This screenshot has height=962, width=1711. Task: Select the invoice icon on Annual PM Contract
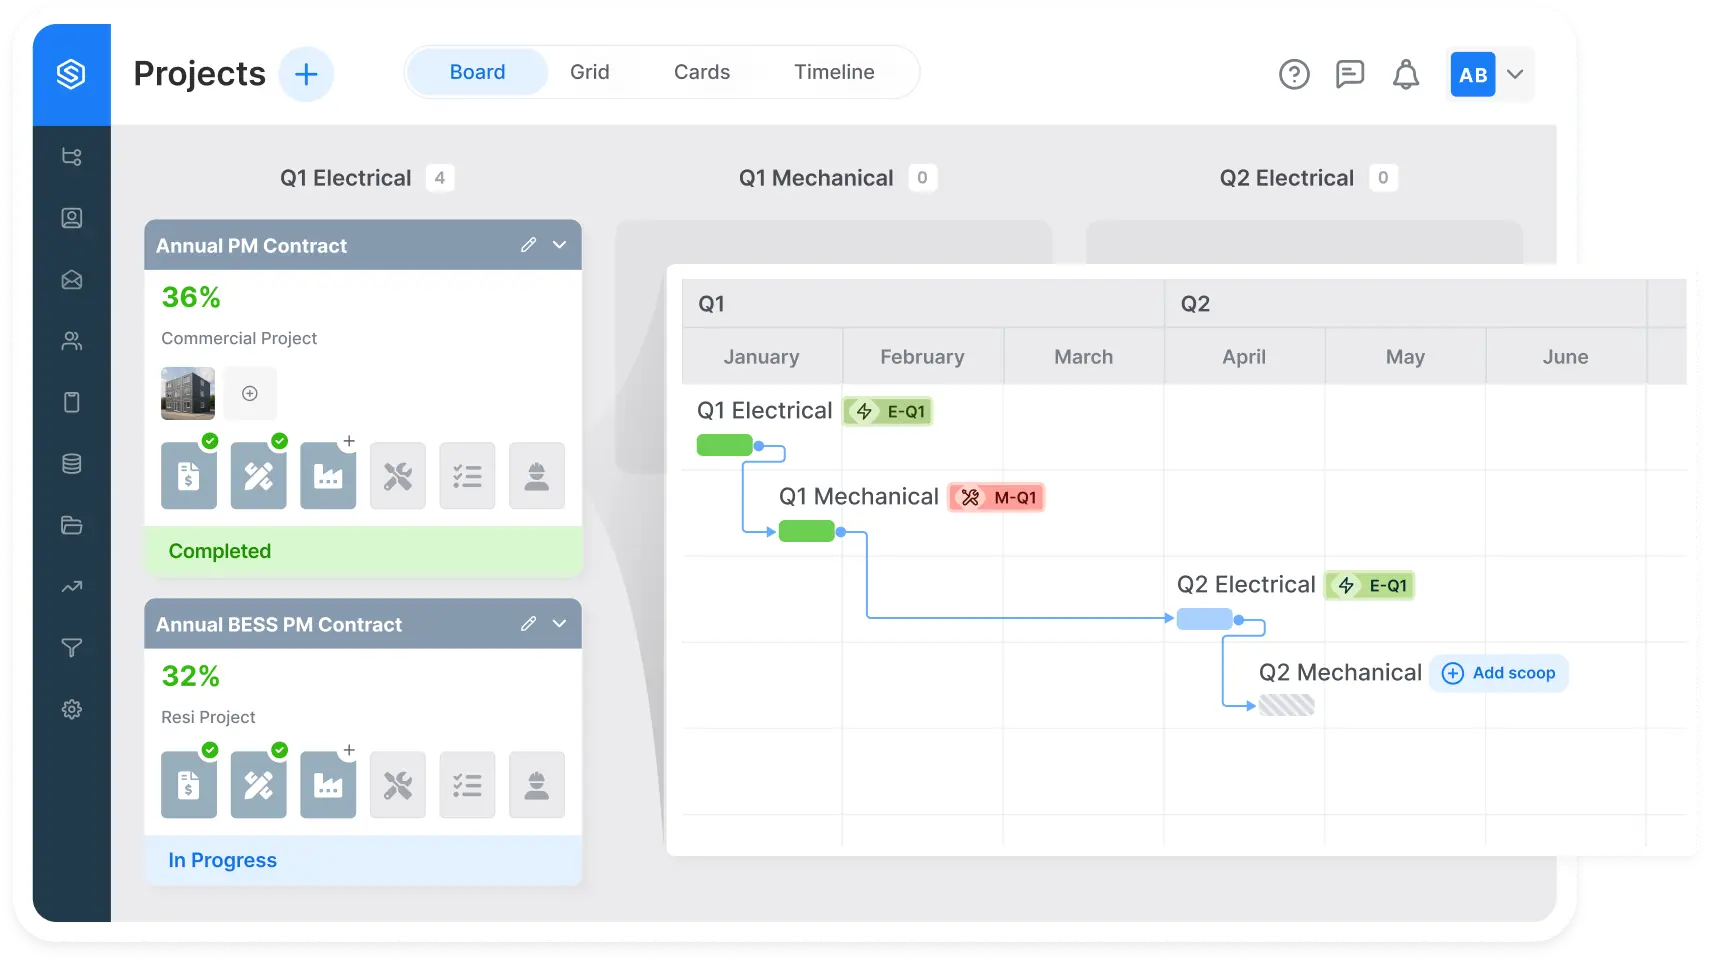[x=188, y=476]
